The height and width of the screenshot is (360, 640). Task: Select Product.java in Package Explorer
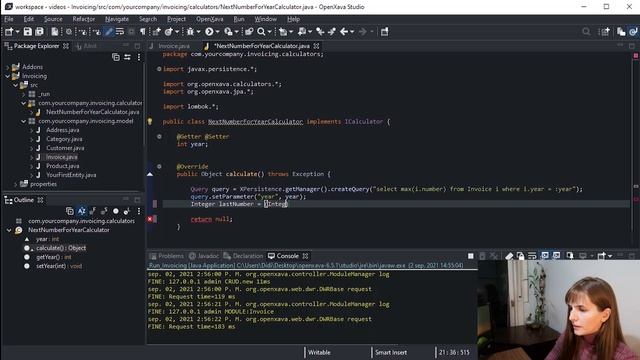tap(62, 166)
